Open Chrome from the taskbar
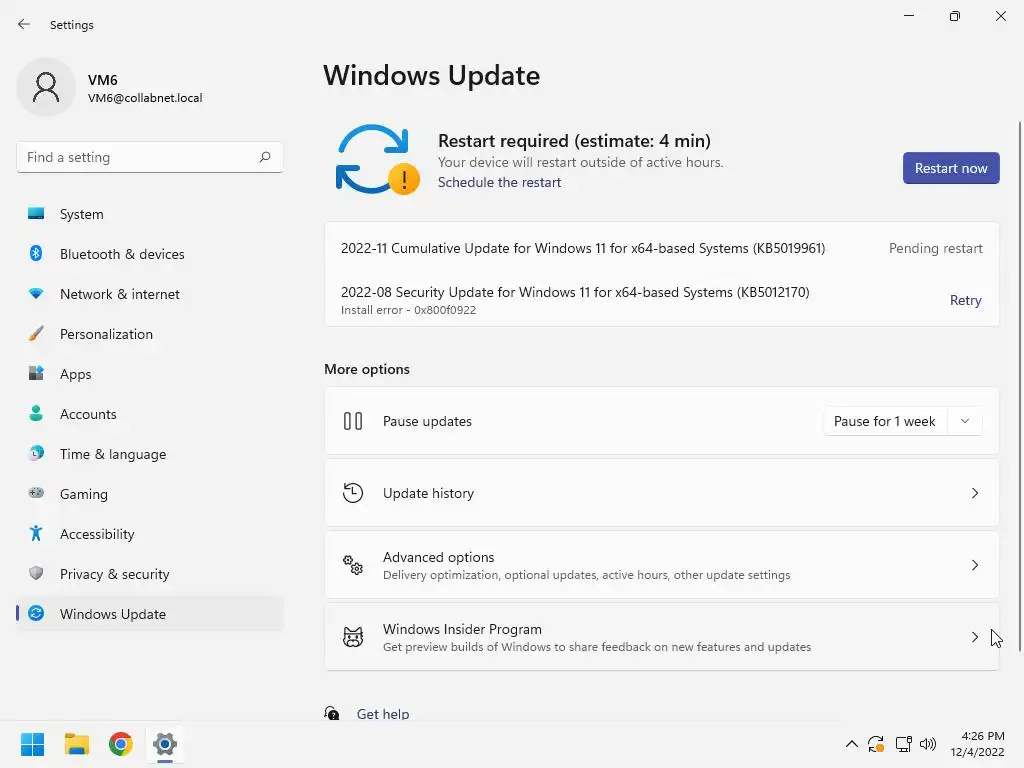The height and width of the screenshot is (768, 1024). pos(121,744)
